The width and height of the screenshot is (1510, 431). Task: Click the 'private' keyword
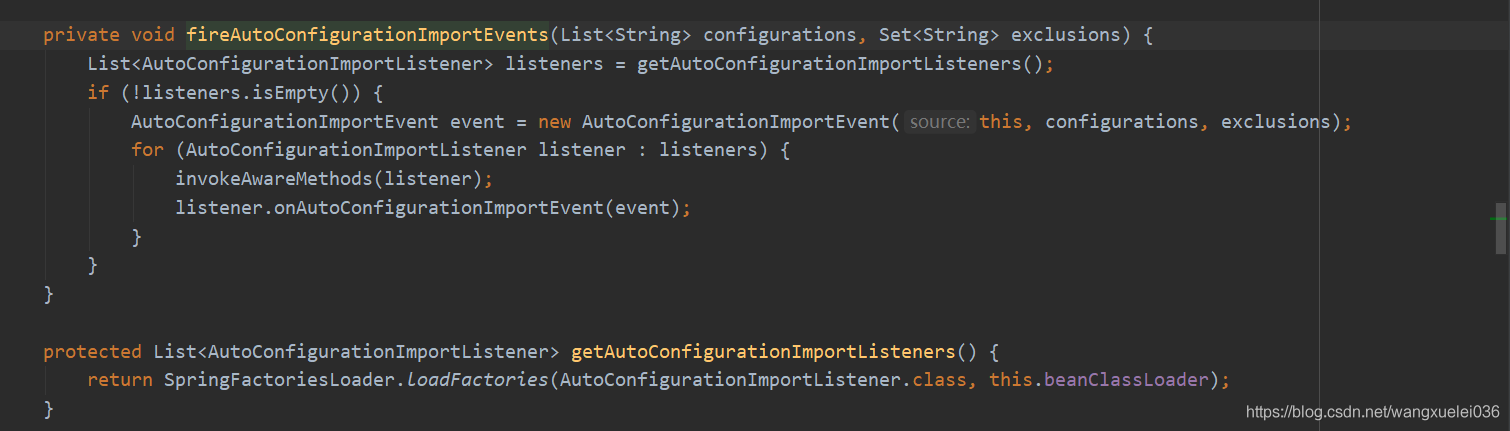pos(81,35)
